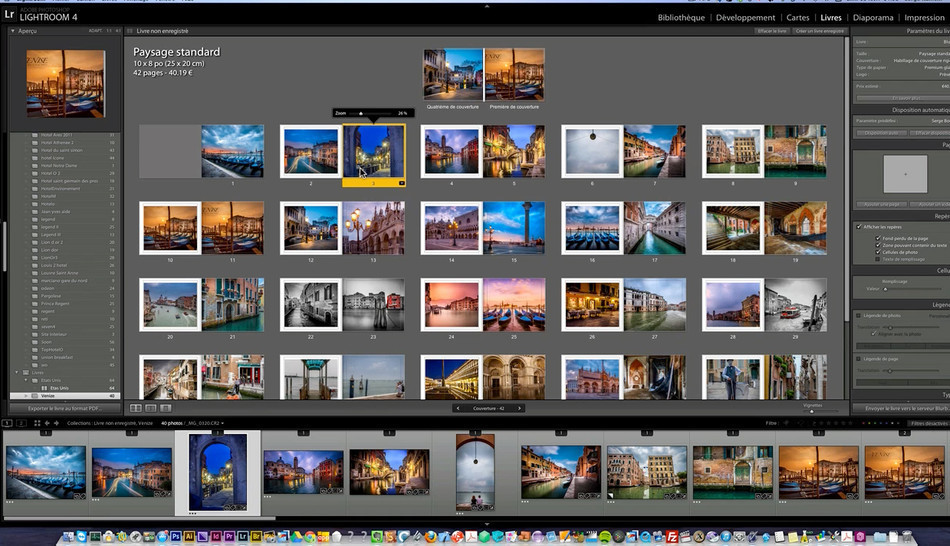Open the Diaporama module
This screenshot has height=546, width=950.
872,18
